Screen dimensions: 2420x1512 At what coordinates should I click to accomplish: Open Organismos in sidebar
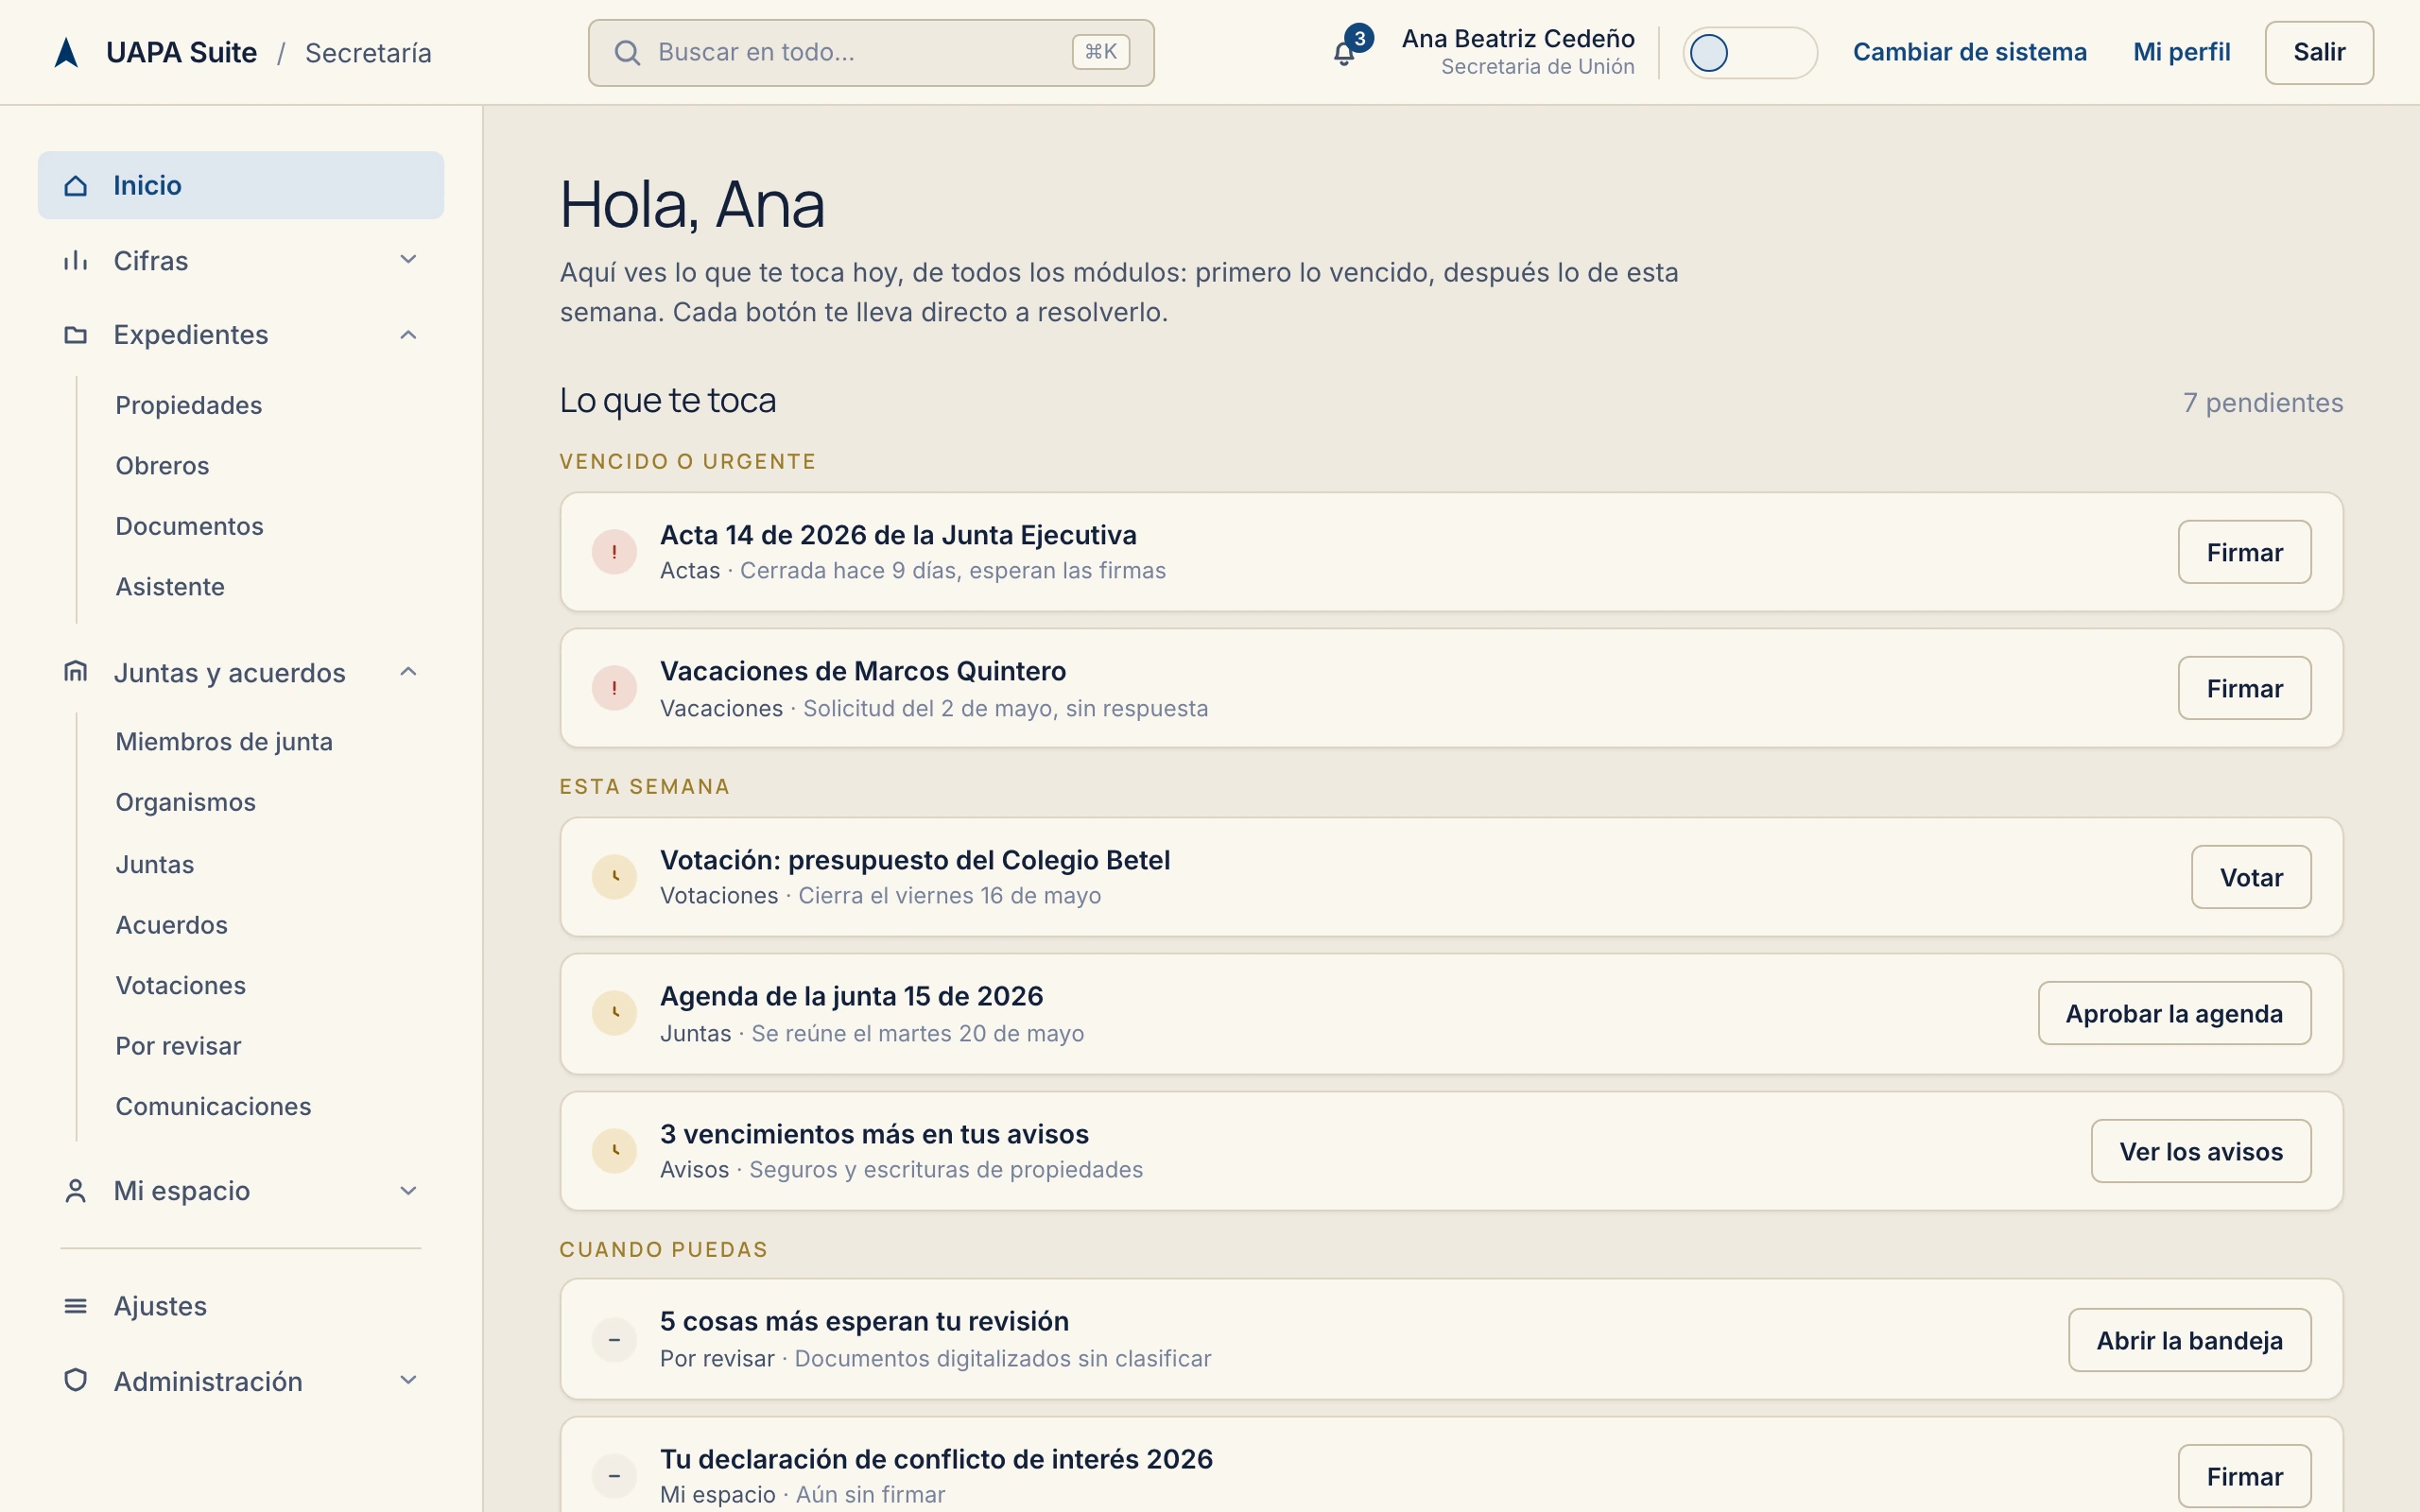186,802
